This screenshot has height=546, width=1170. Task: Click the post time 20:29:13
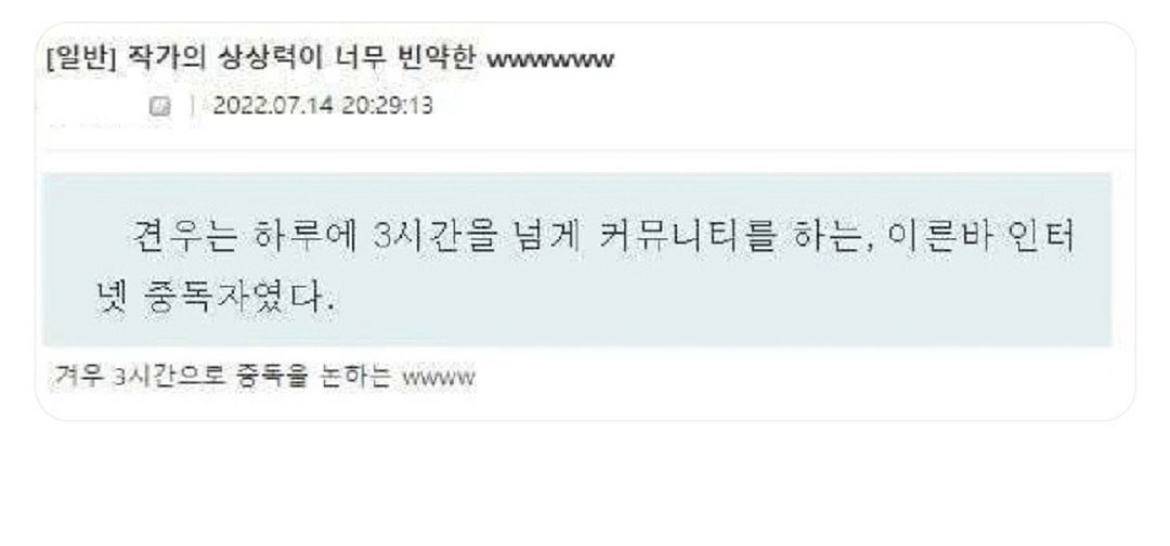pyautogui.click(x=387, y=106)
